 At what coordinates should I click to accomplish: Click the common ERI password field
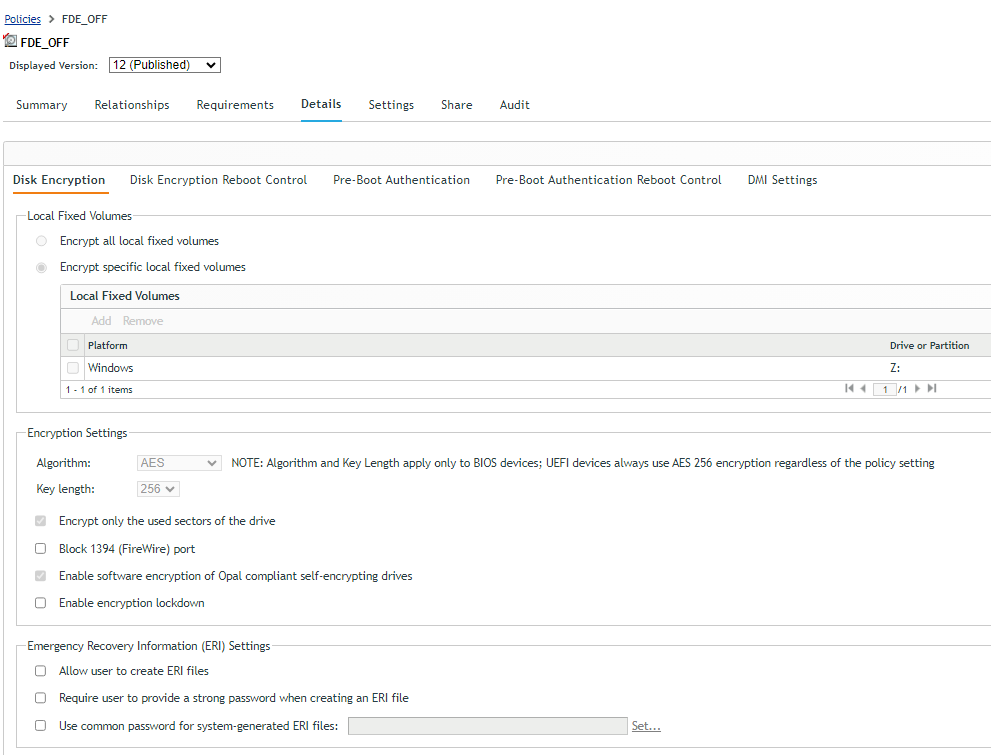(488, 726)
